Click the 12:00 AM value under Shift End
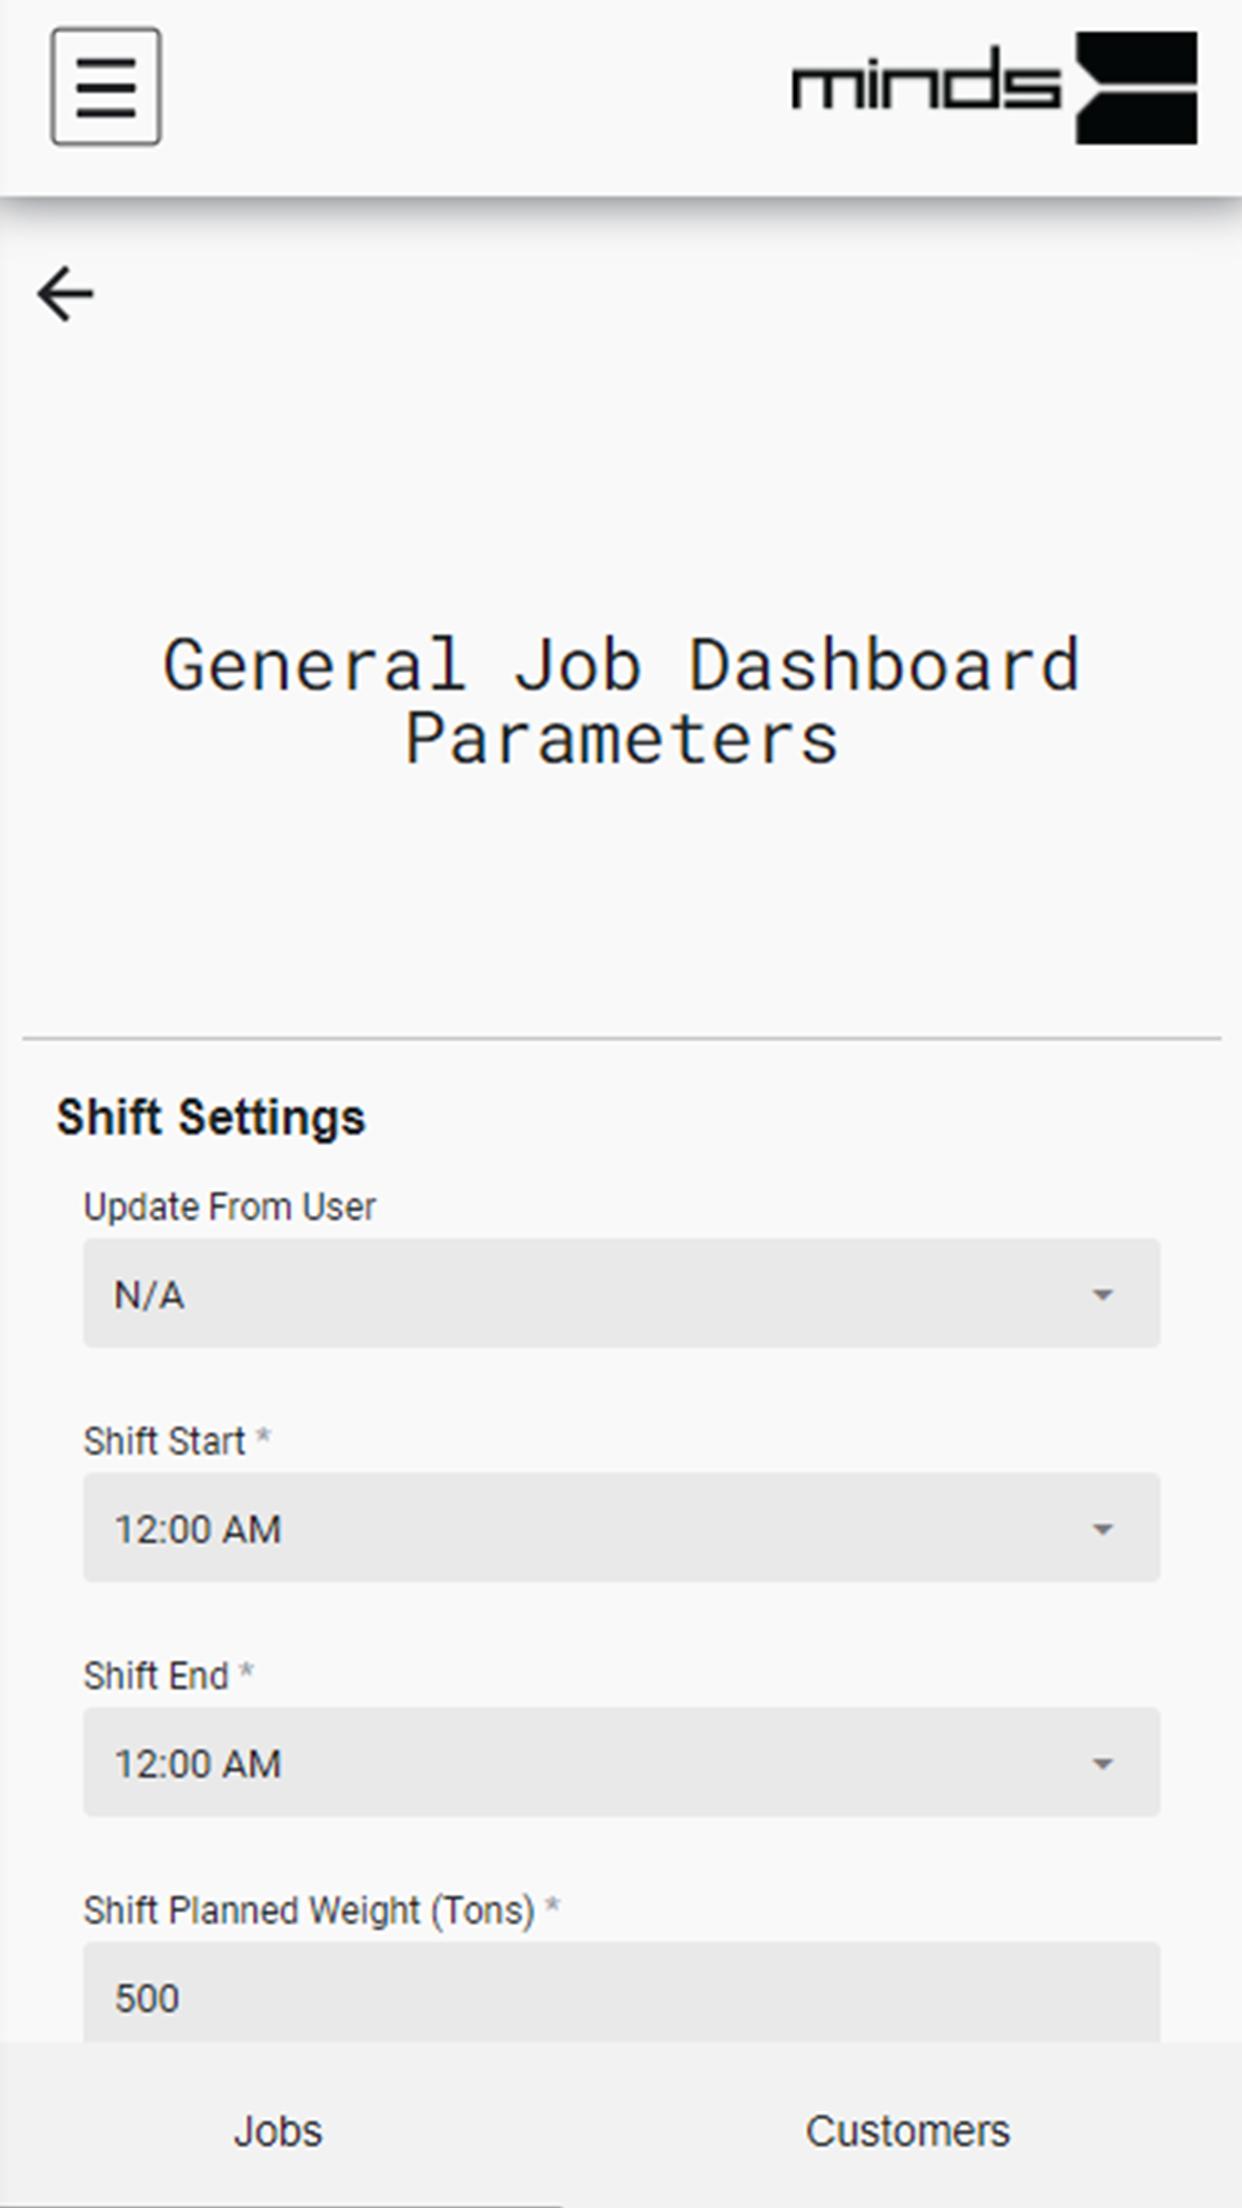The width and height of the screenshot is (1242, 2208). coord(198,1764)
